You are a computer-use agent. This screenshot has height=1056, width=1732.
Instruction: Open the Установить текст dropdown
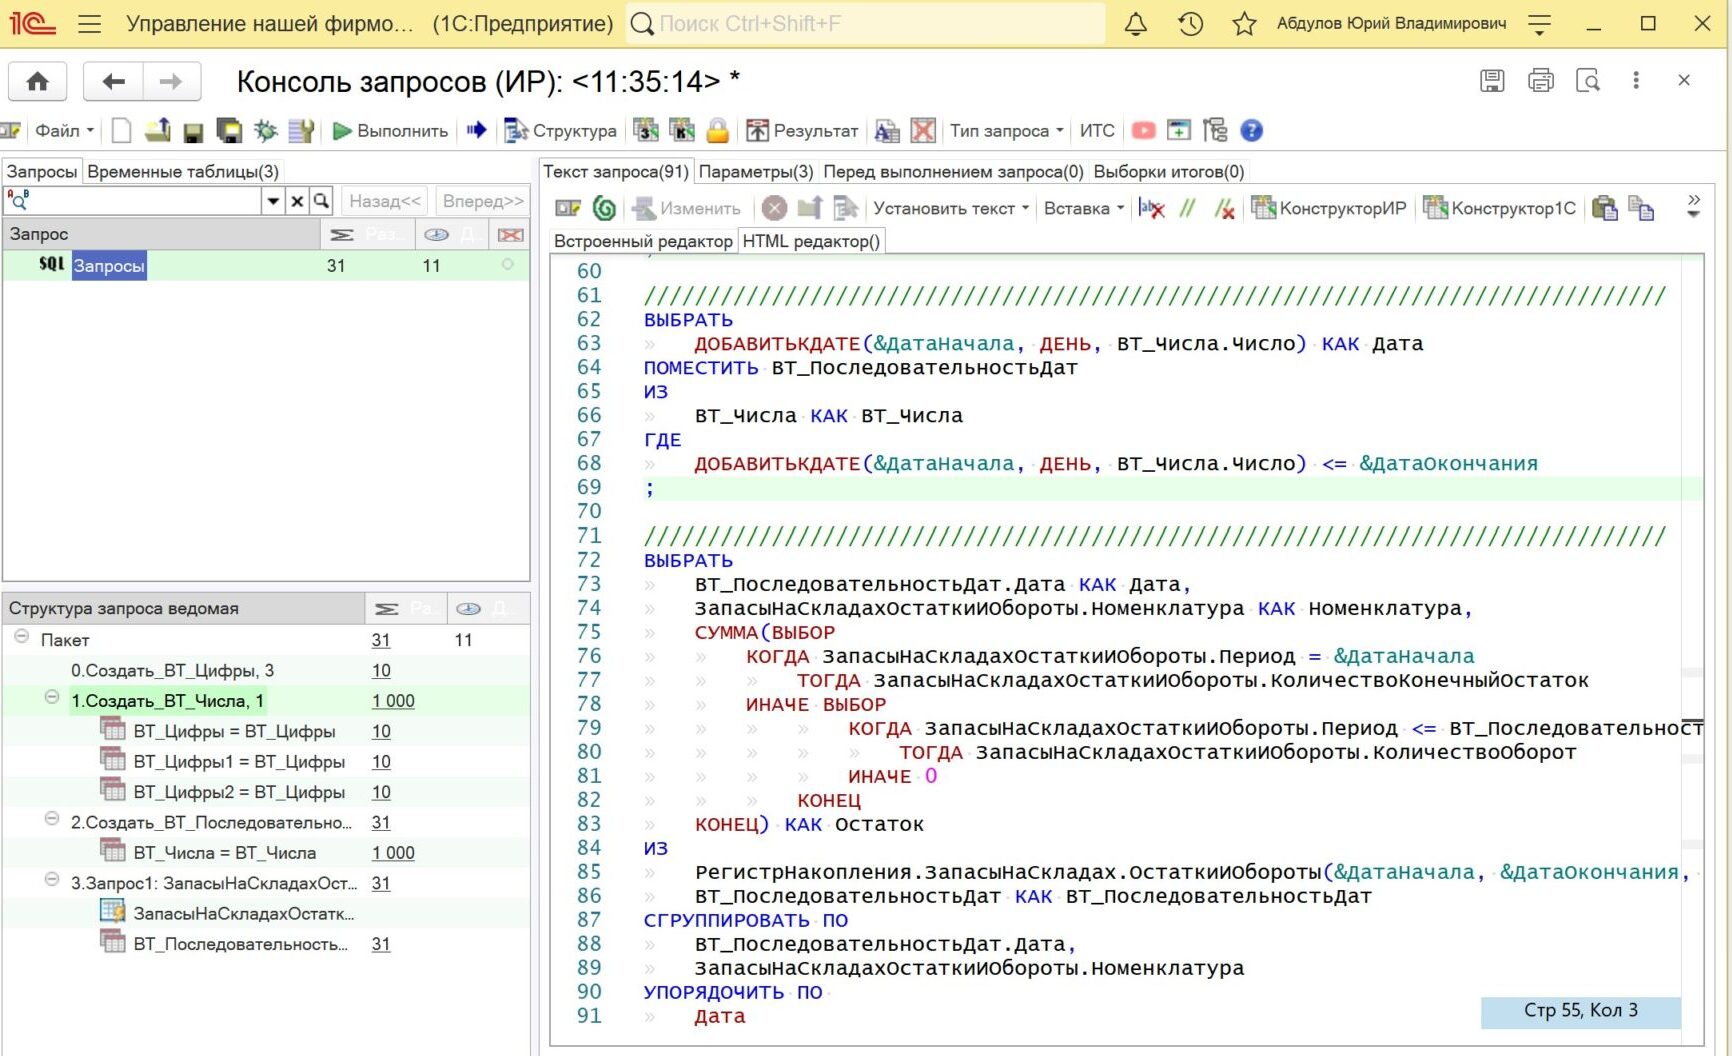[950, 208]
